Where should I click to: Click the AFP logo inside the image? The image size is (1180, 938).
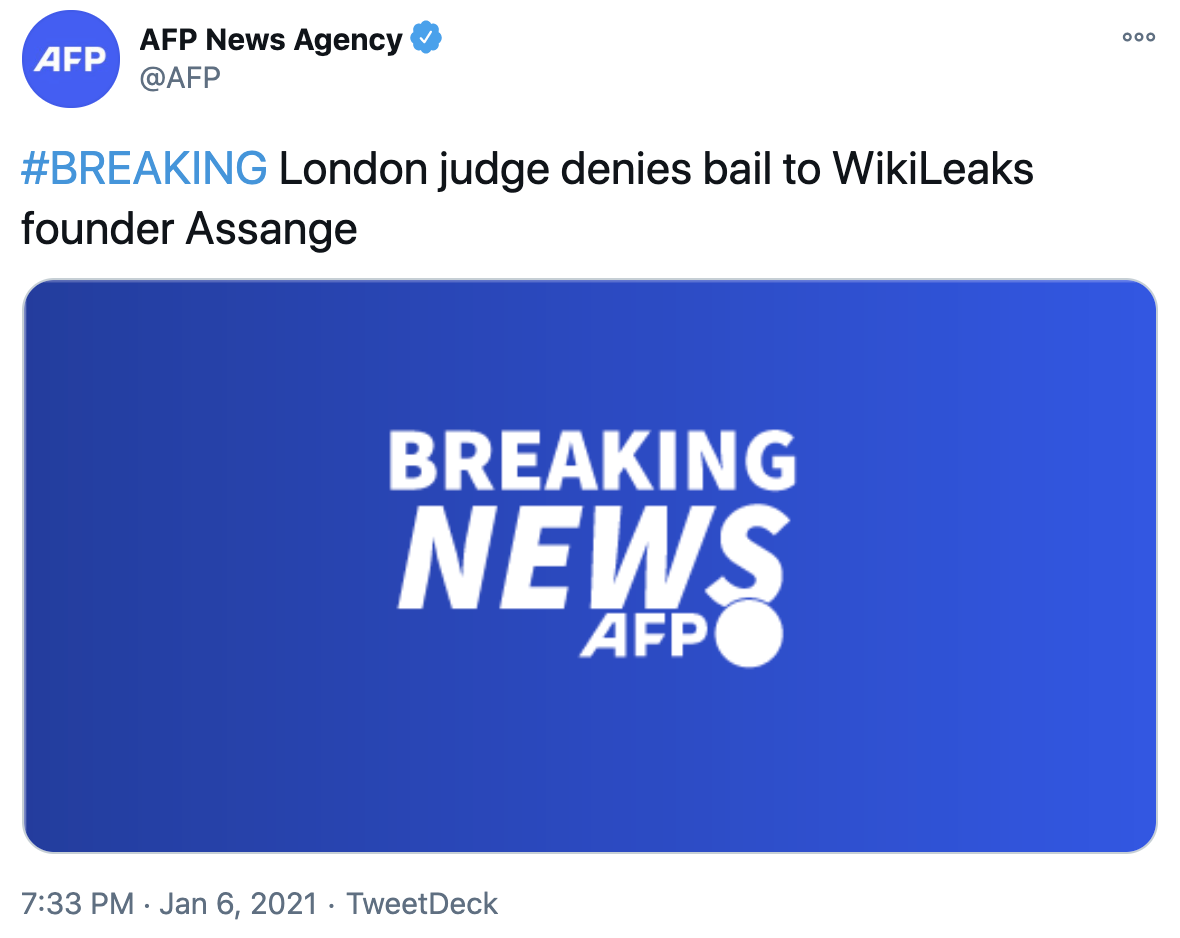click(x=643, y=637)
